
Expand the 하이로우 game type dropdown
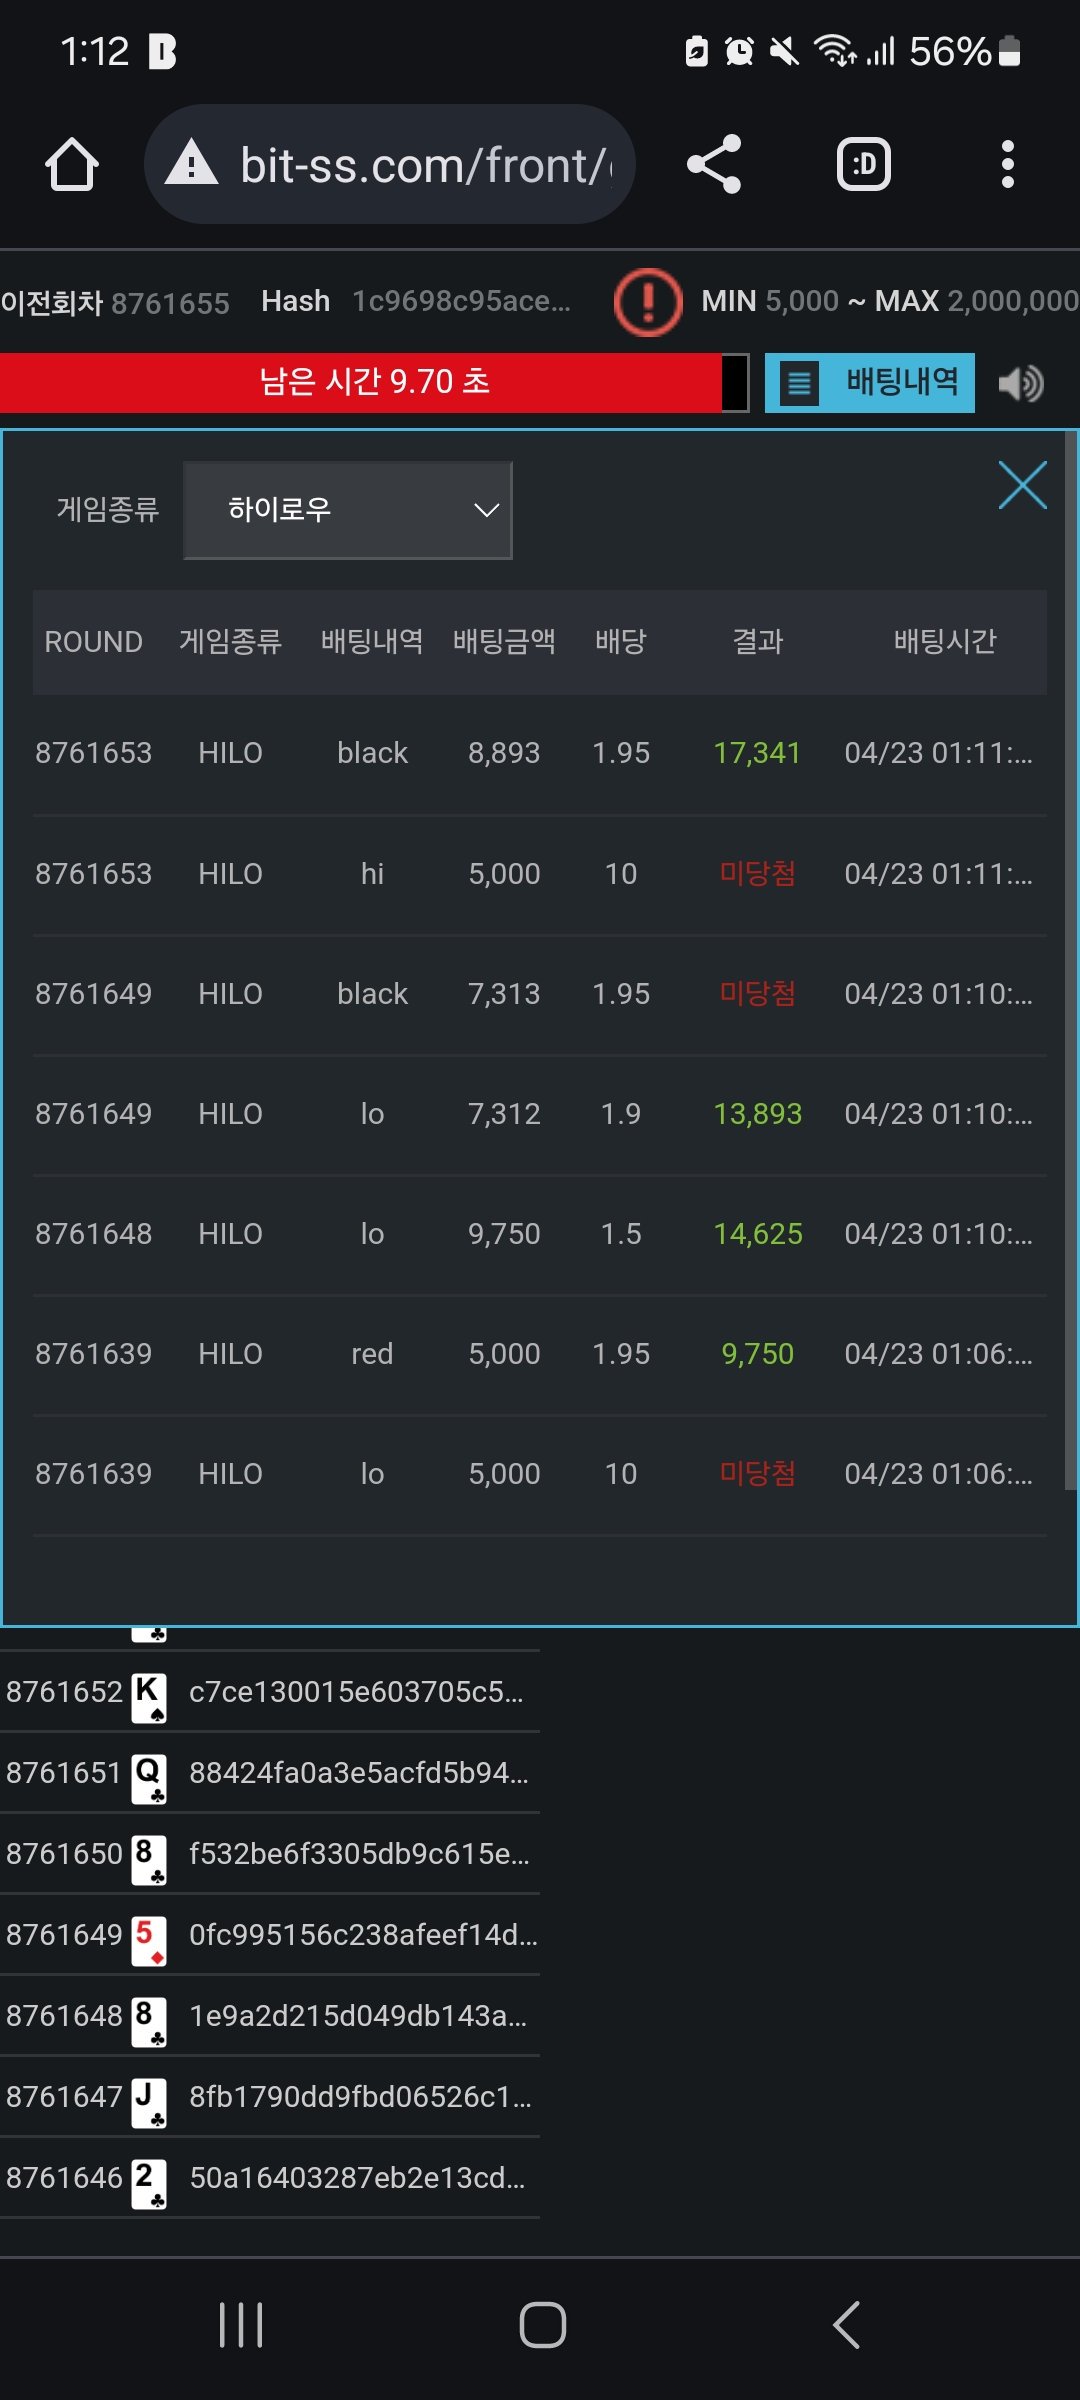pyautogui.click(x=347, y=510)
